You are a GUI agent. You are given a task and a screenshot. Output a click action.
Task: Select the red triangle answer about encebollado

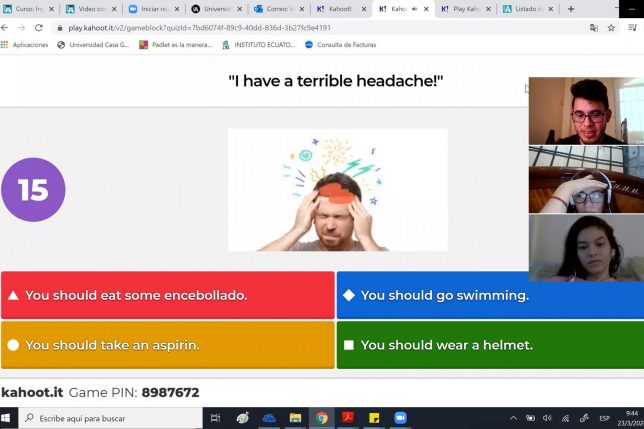pyautogui.click(x=167, y=295)
